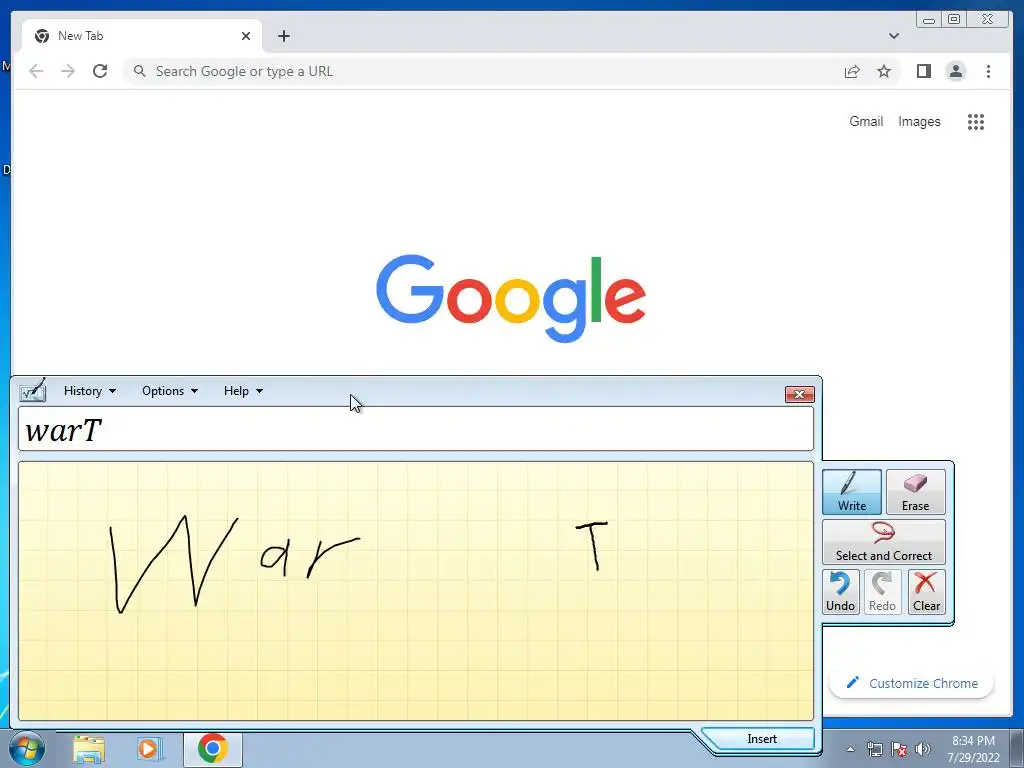This screenshot has width=1024, height=768.
Task: Select the New Tab tab
Action: (142, 36)
